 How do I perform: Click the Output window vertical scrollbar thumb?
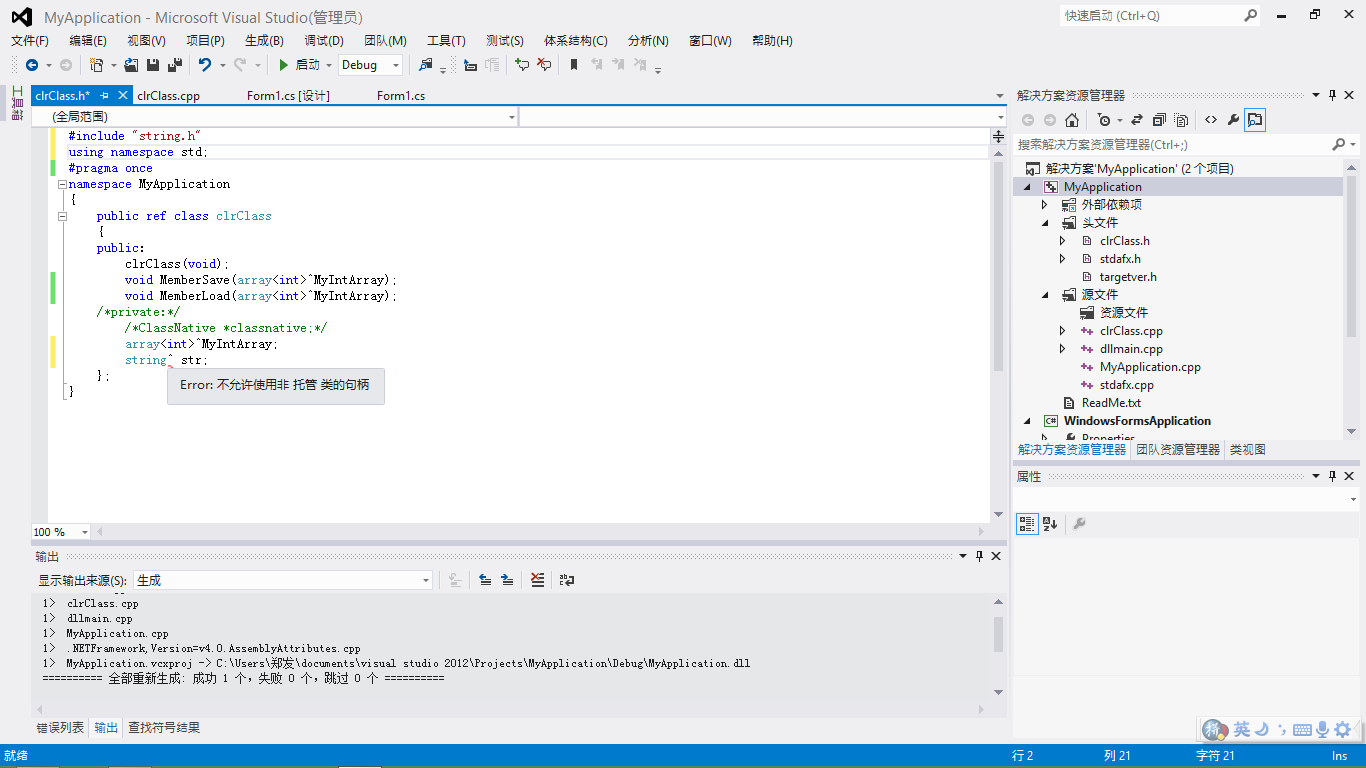(x=998, y=634)
